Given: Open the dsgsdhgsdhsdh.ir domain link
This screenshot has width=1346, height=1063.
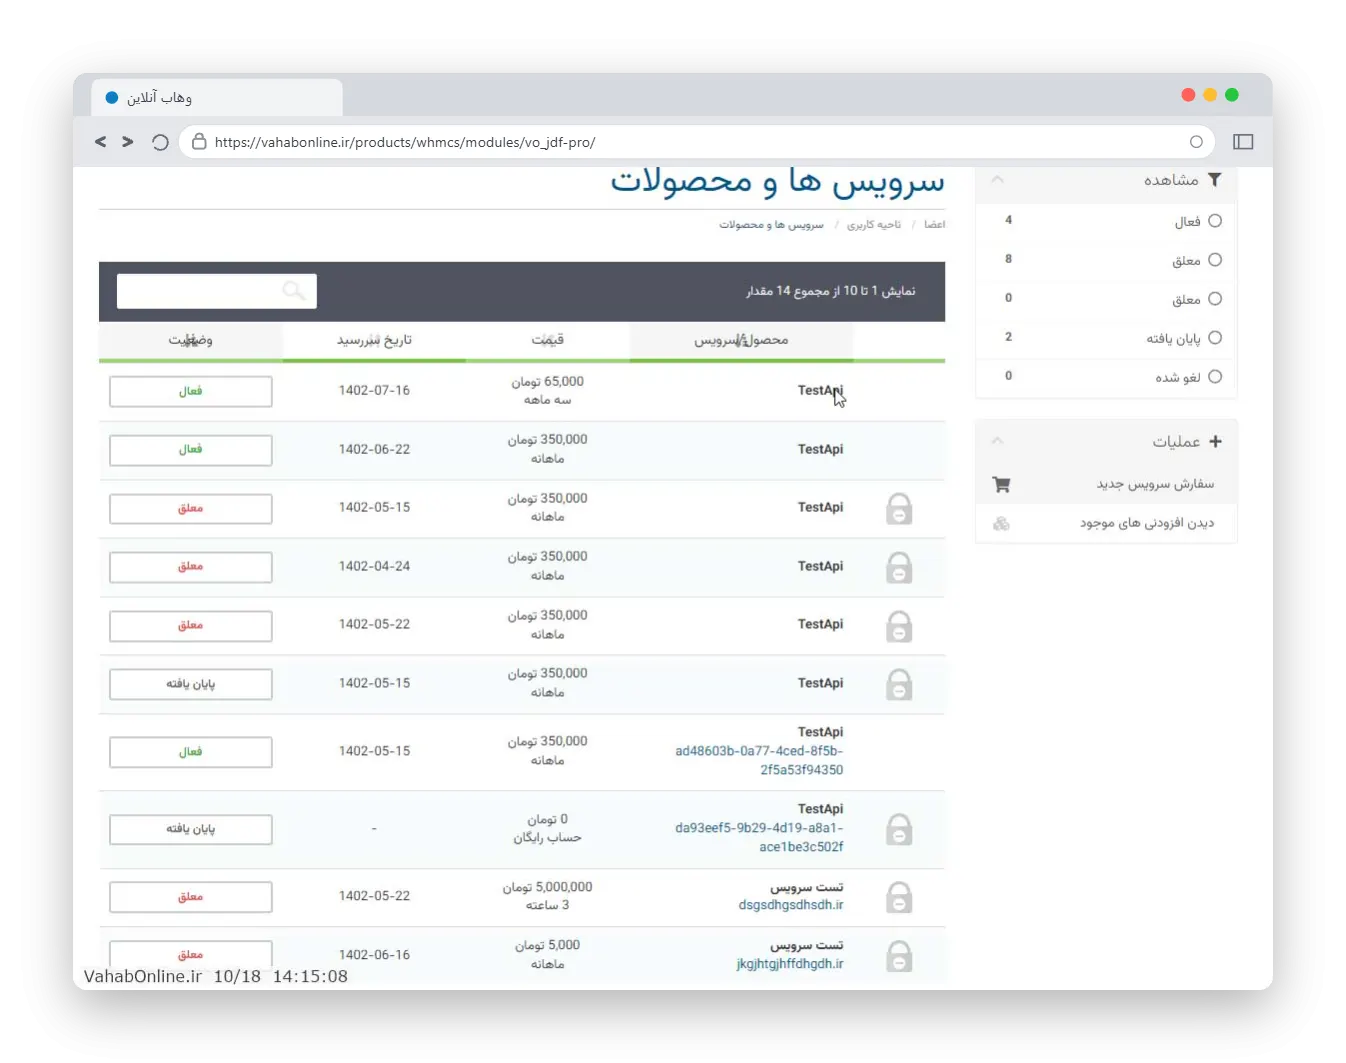Looking at the screenshot, I should [x=791, y=905].
